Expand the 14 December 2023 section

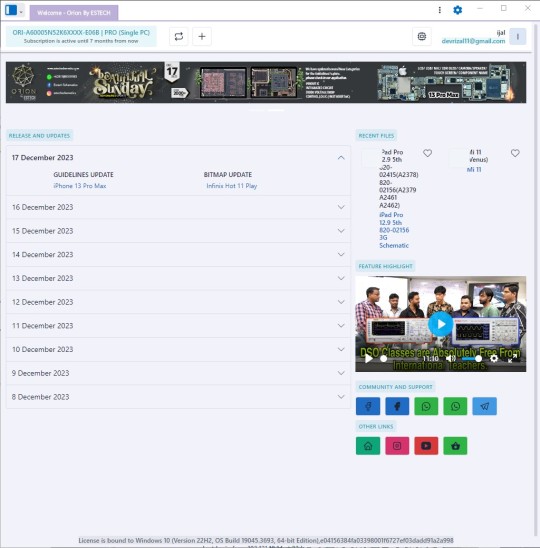(x=178, y=255)
